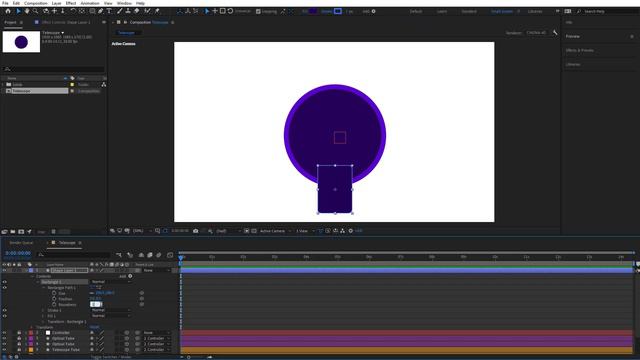The height and width of the screenshot is (360, 640).
Task: Open the File menu
Action: pyautogui.click(x=5, y=3)
